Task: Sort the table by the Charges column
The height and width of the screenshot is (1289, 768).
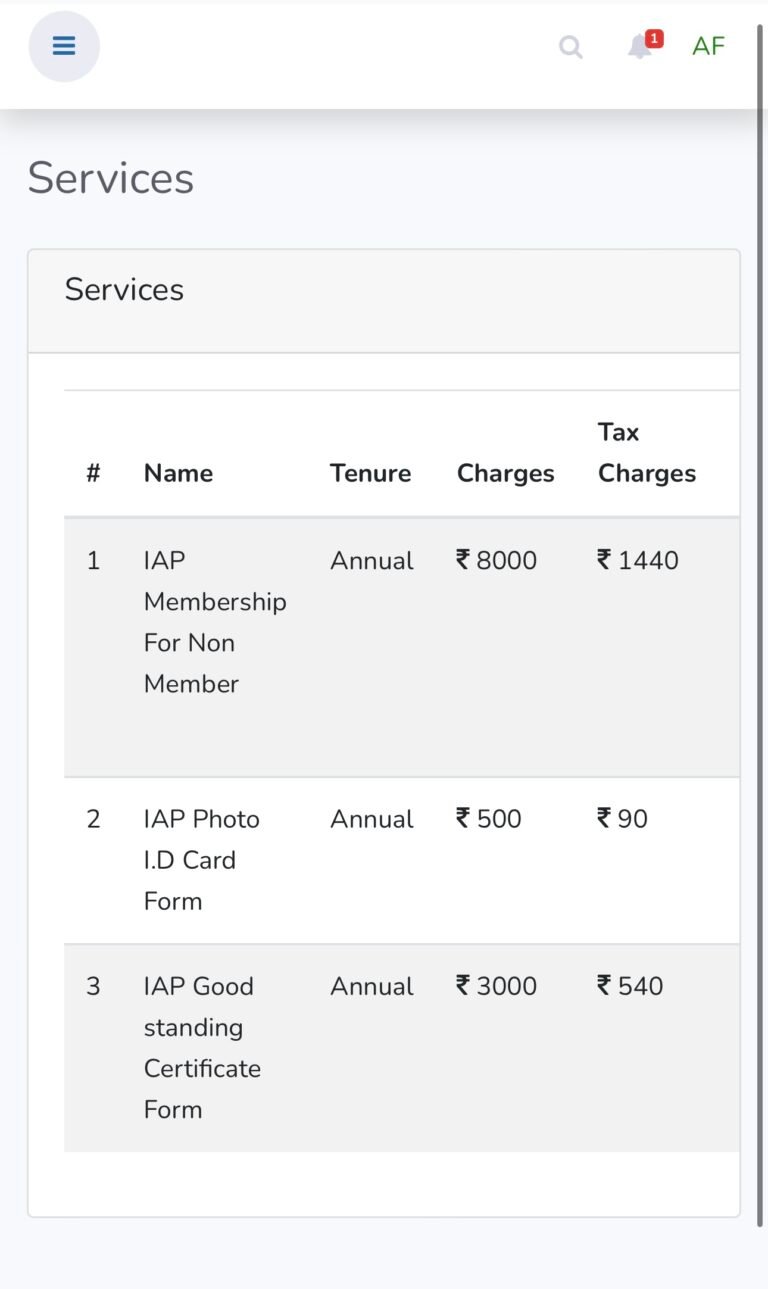Action: (x=505, y=472)
